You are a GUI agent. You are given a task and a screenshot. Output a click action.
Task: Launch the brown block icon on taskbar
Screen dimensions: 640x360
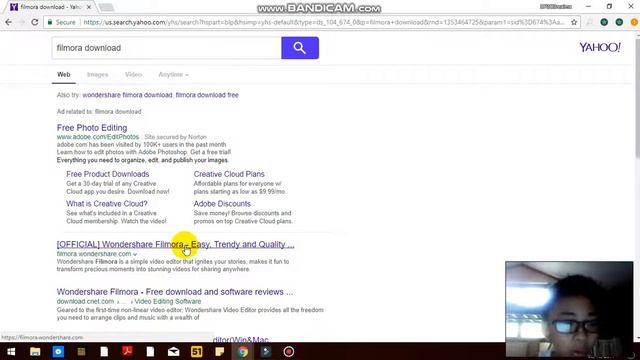point(81,351)
